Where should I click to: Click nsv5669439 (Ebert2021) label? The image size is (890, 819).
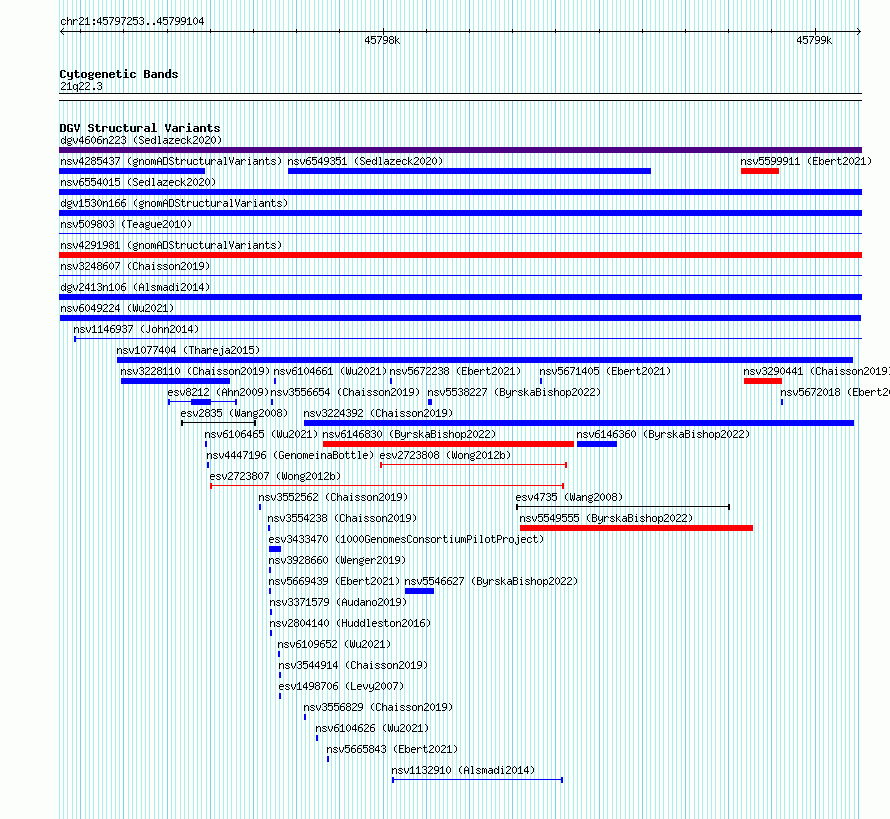point(334,581)
